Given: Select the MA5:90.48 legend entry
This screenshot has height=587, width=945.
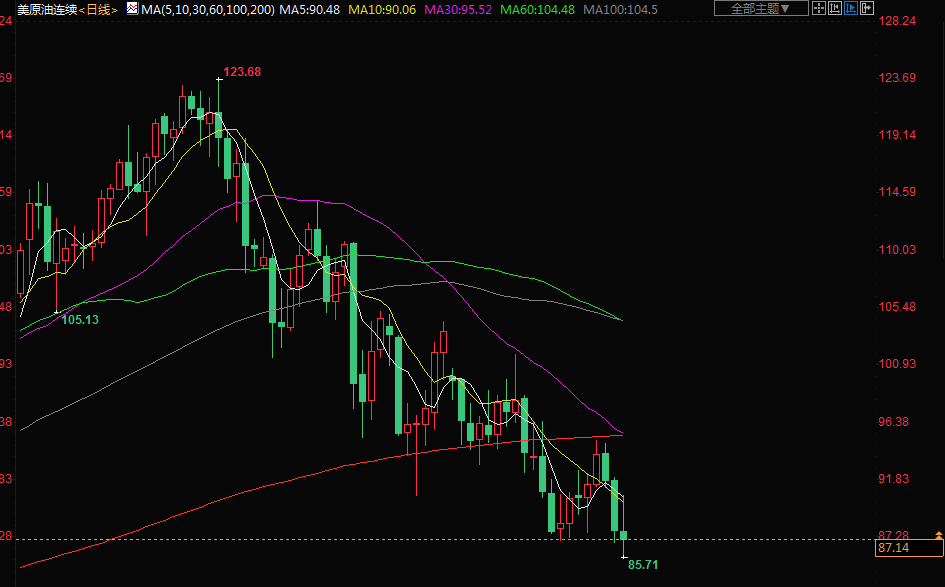Looking at the screenshot, I should point(309,9).
